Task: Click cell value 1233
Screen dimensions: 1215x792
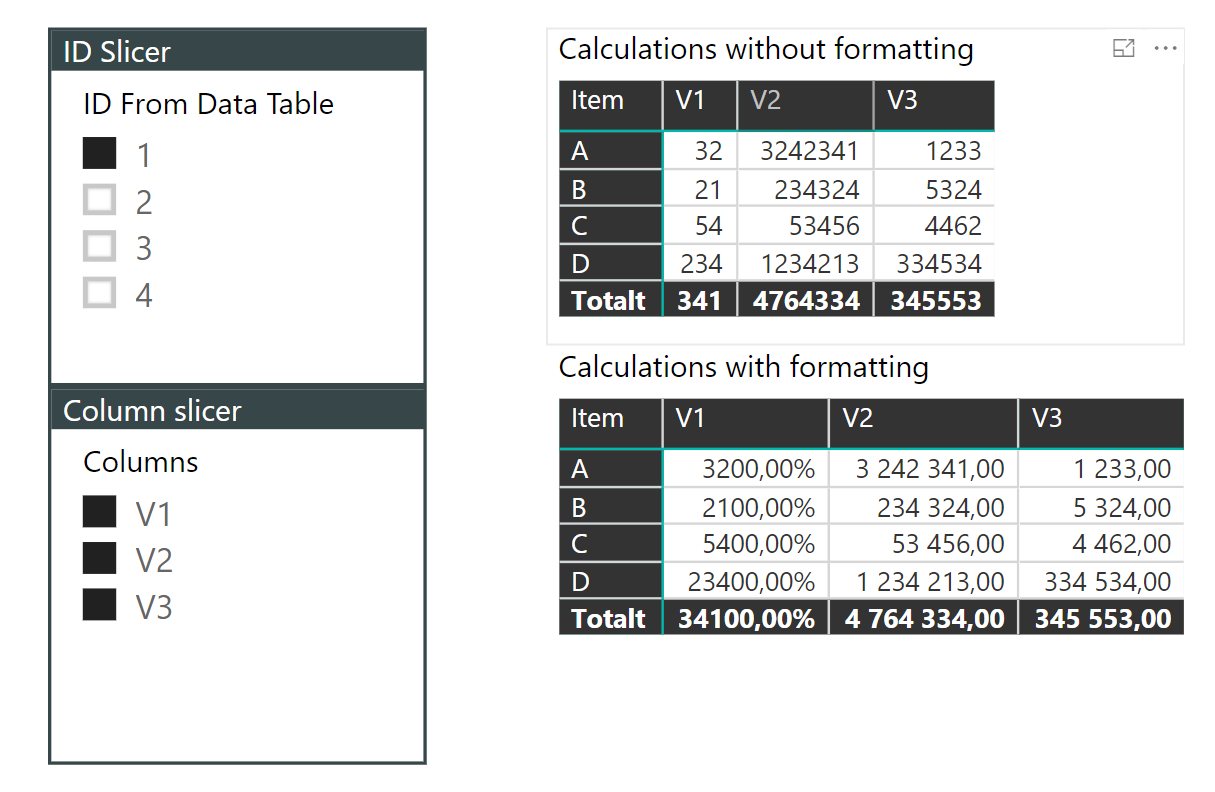Action: click(951, 151)
